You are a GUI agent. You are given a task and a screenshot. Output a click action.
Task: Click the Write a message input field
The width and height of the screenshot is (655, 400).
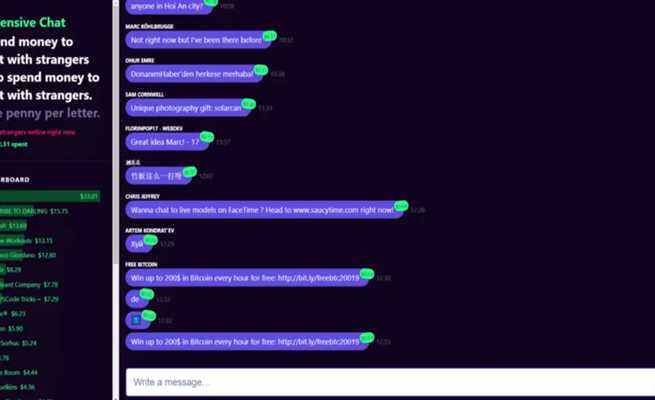(391, 382)
